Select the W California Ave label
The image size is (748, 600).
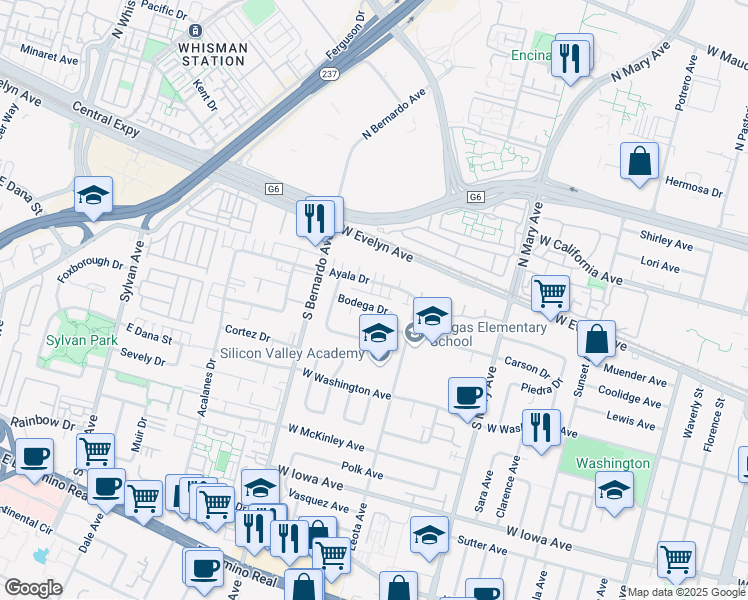click(581, 259)
